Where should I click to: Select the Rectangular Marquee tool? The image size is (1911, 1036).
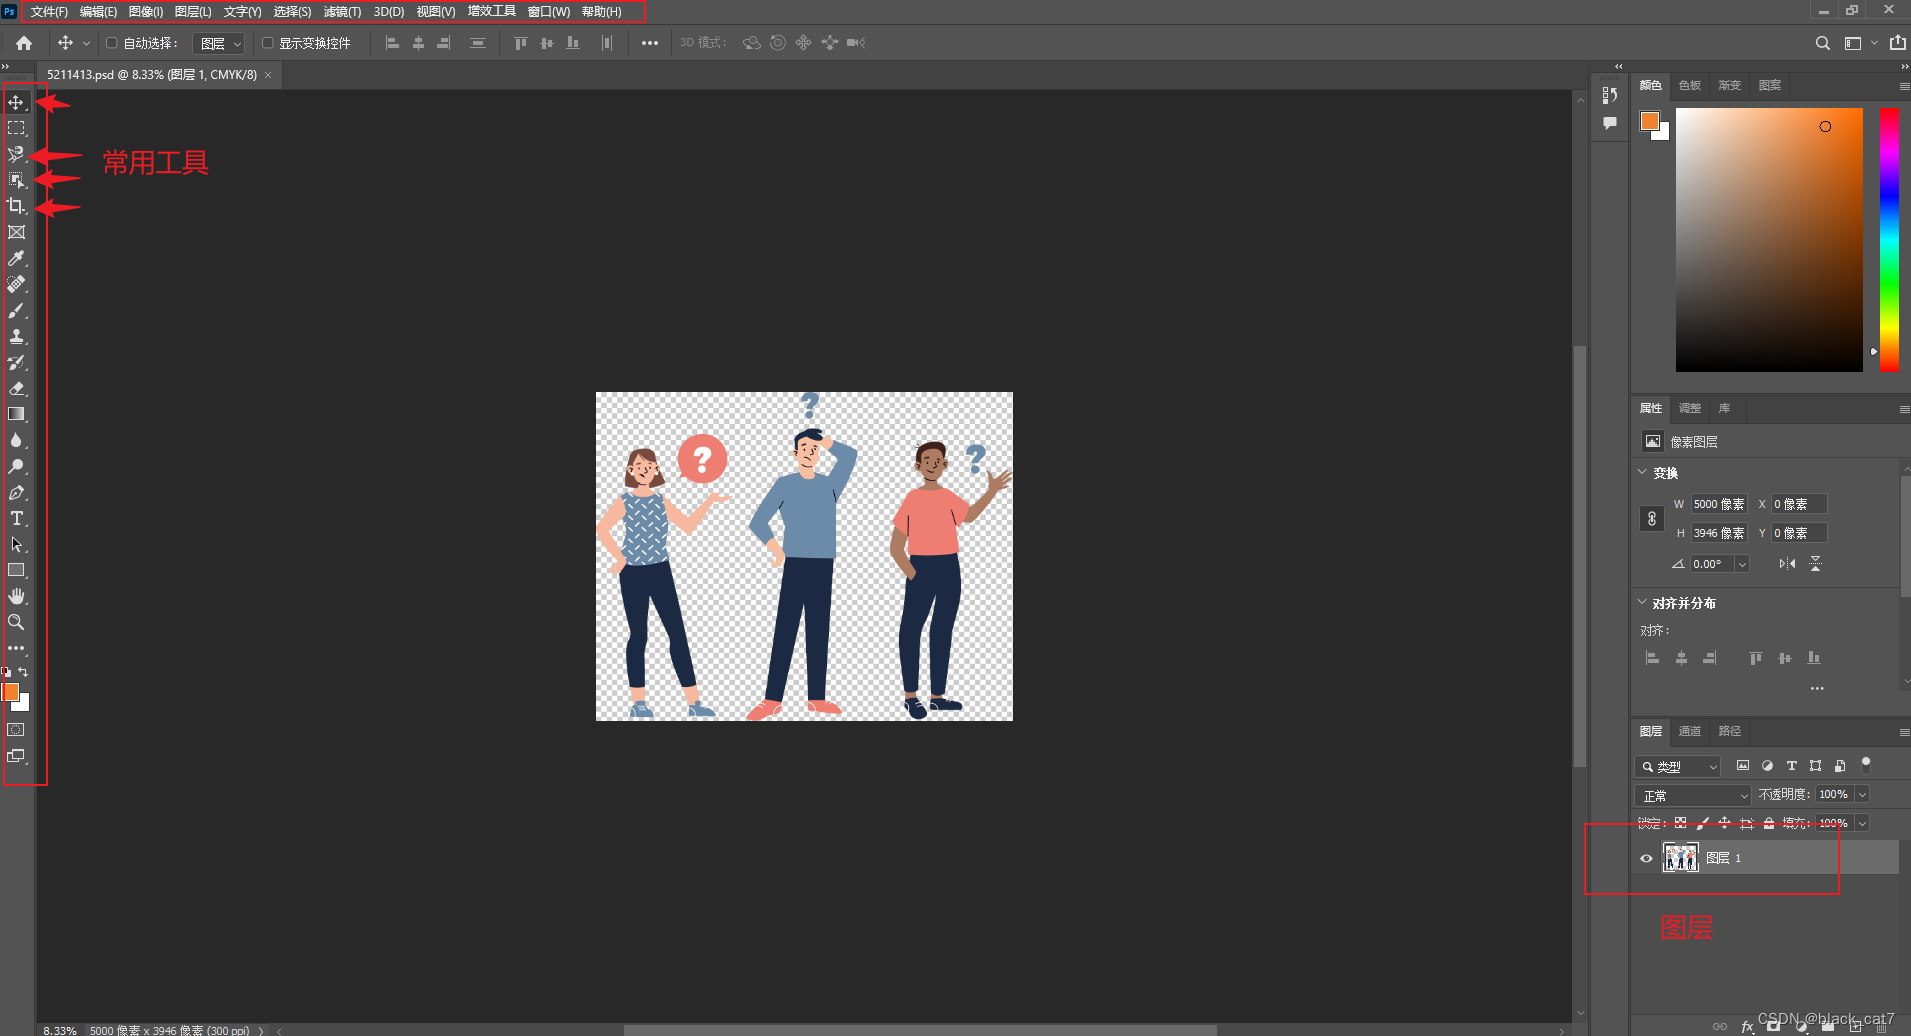(16, 128)
